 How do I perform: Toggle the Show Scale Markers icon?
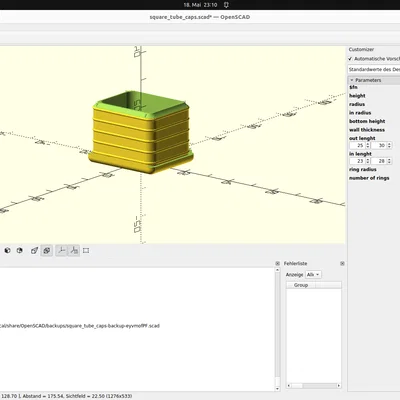[x=74, y=250]
